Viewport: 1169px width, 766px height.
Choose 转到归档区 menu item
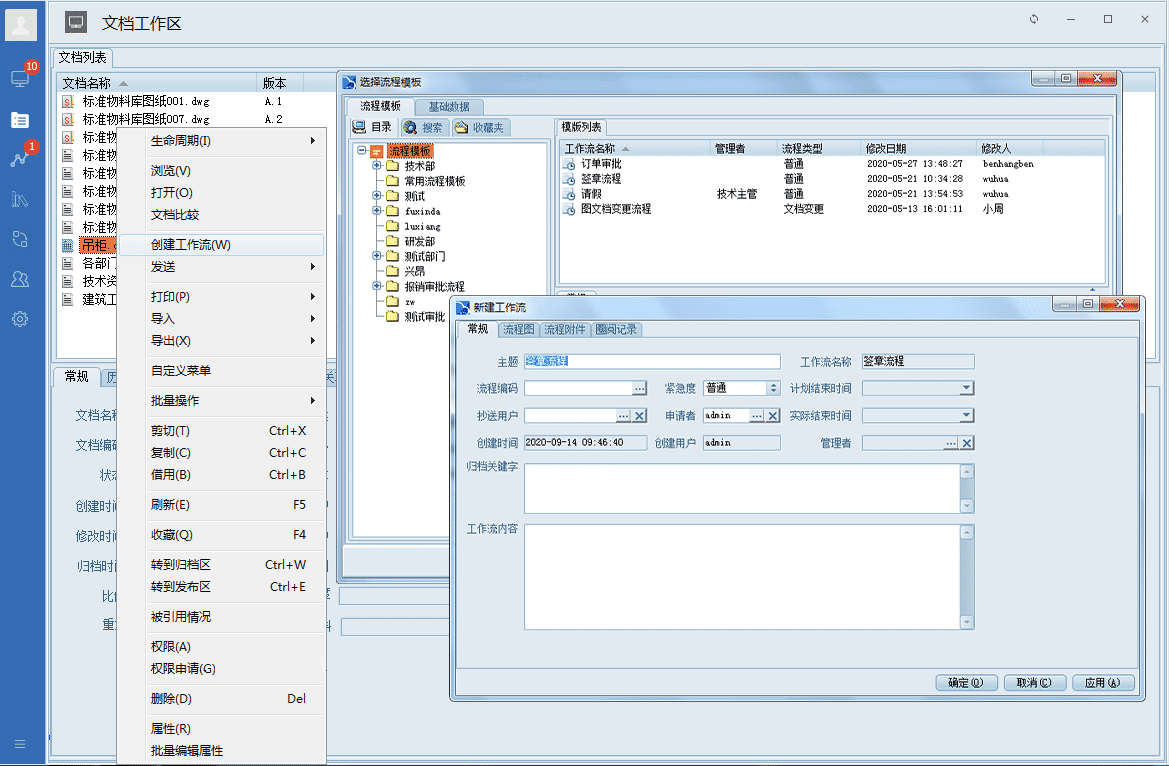(221, 565)
